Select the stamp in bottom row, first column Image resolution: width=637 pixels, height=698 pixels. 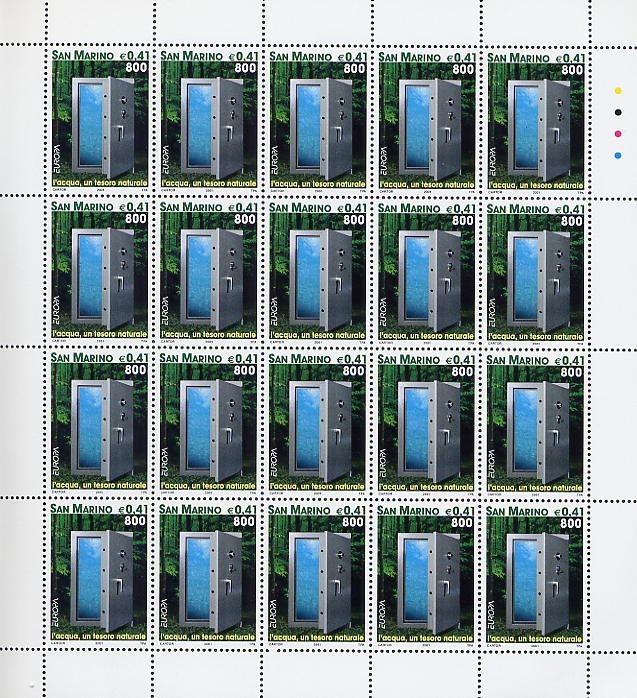pyautogui.click(x=98, y=574)
